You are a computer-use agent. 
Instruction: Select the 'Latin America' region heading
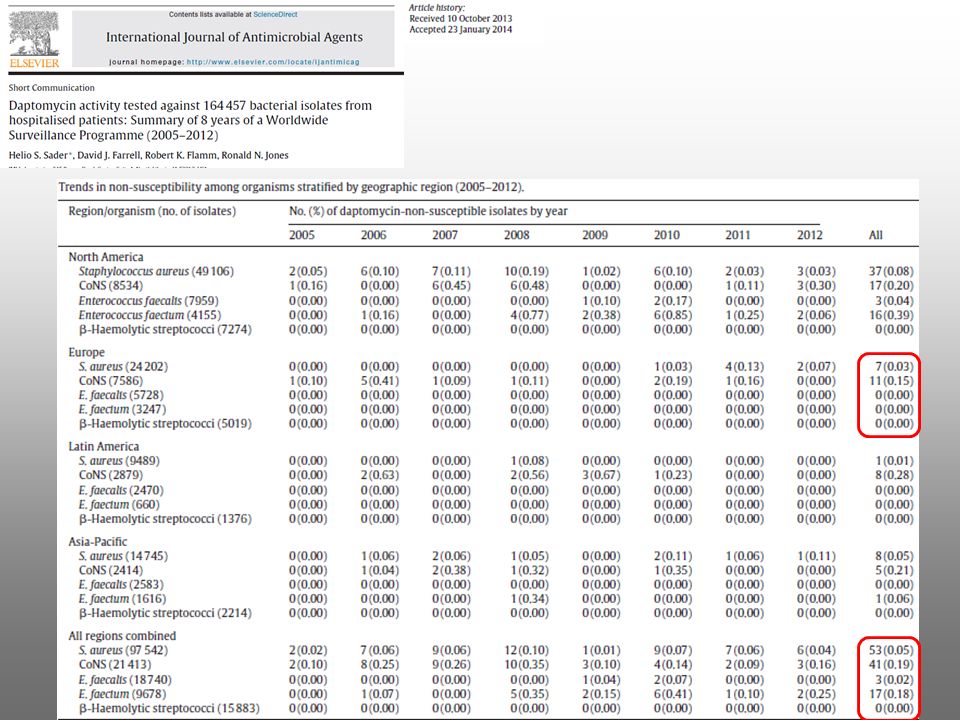[x=103, y=447]
